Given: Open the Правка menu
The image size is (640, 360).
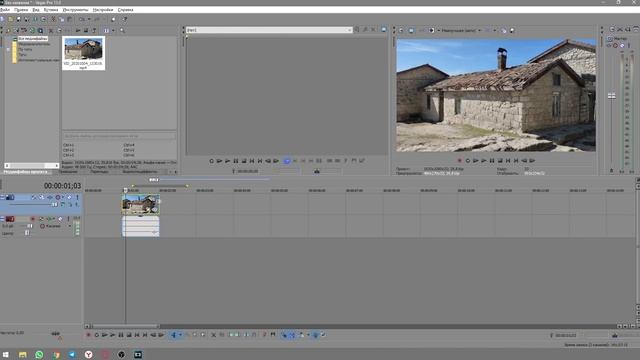Looking at the screenshot, I should pyautogui.click(x=21, y=9).
